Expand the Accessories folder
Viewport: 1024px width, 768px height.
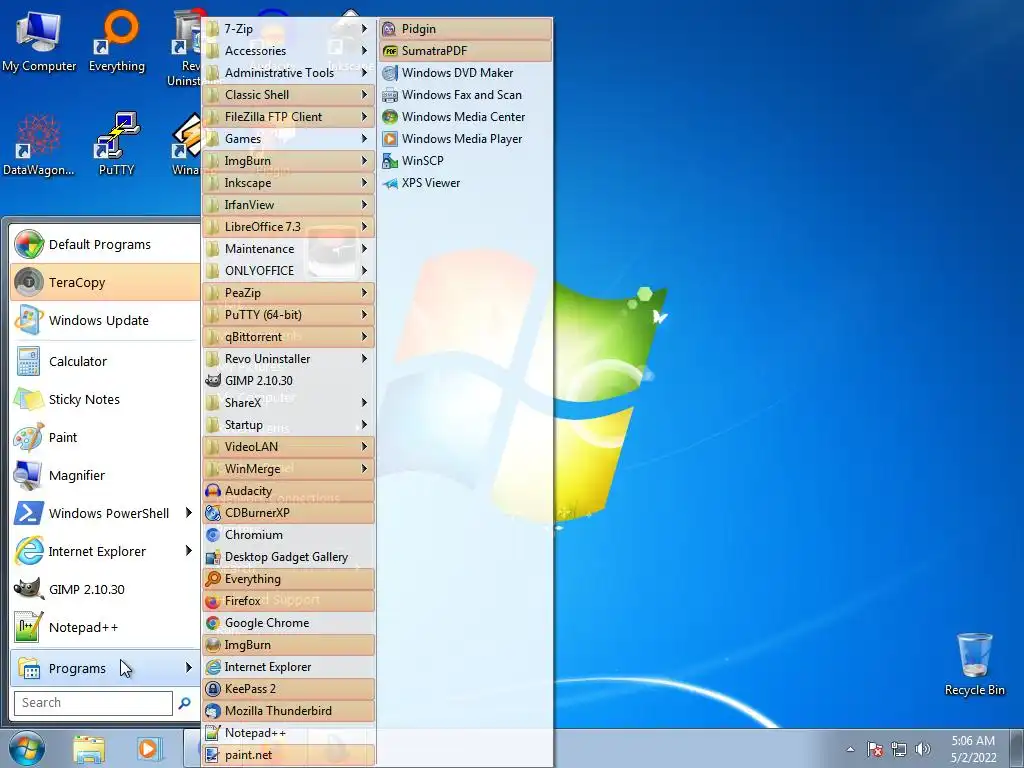[x=289, y=51]
